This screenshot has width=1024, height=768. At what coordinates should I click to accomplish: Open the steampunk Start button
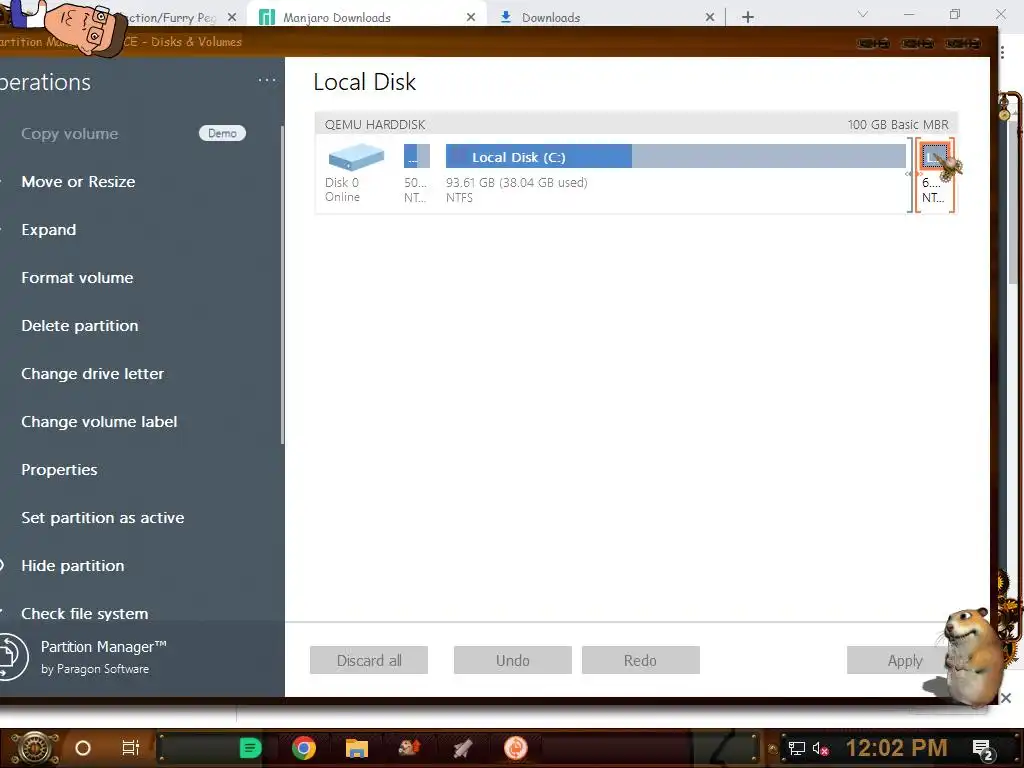[x=34, y=748]
